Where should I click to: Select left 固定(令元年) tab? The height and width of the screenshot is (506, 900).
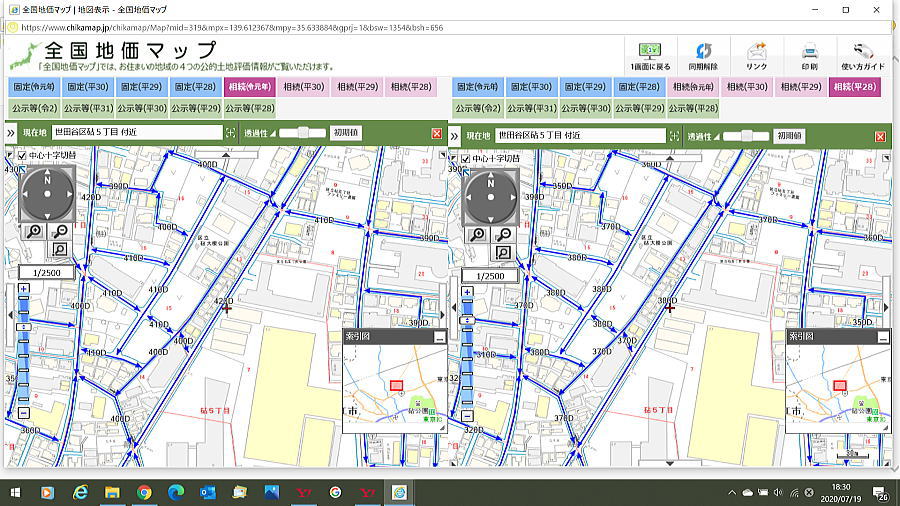pyautogui.click(x=34, y=87)
